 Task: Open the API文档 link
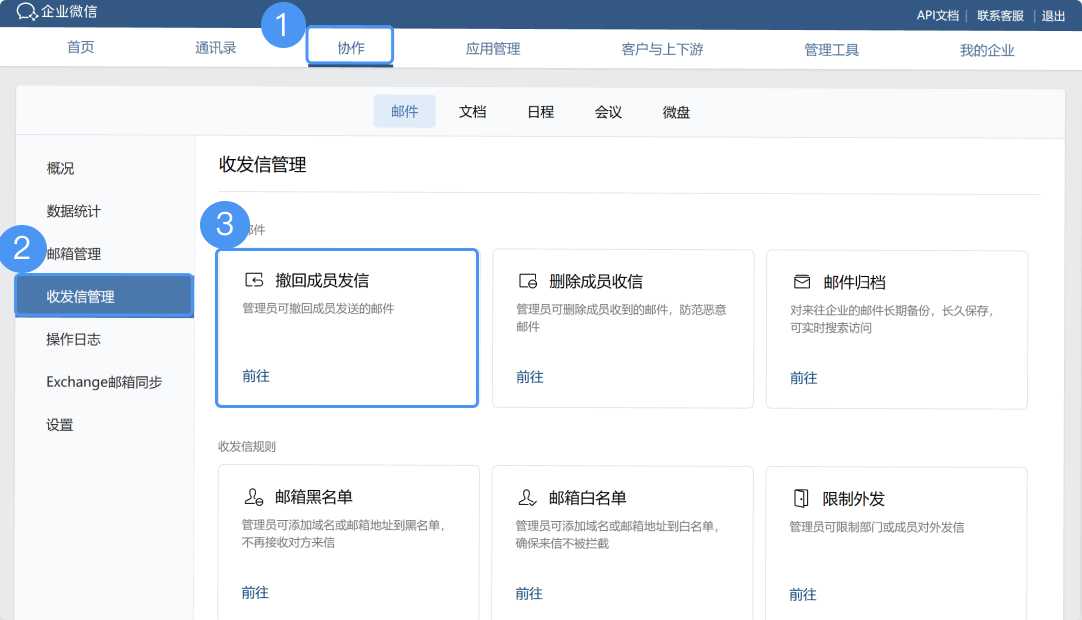(x=937, y=15)
